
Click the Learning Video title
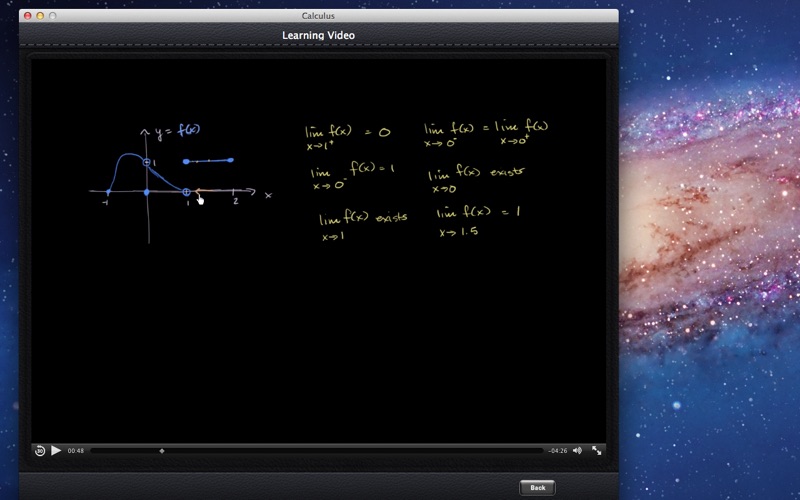coord(318,35)
